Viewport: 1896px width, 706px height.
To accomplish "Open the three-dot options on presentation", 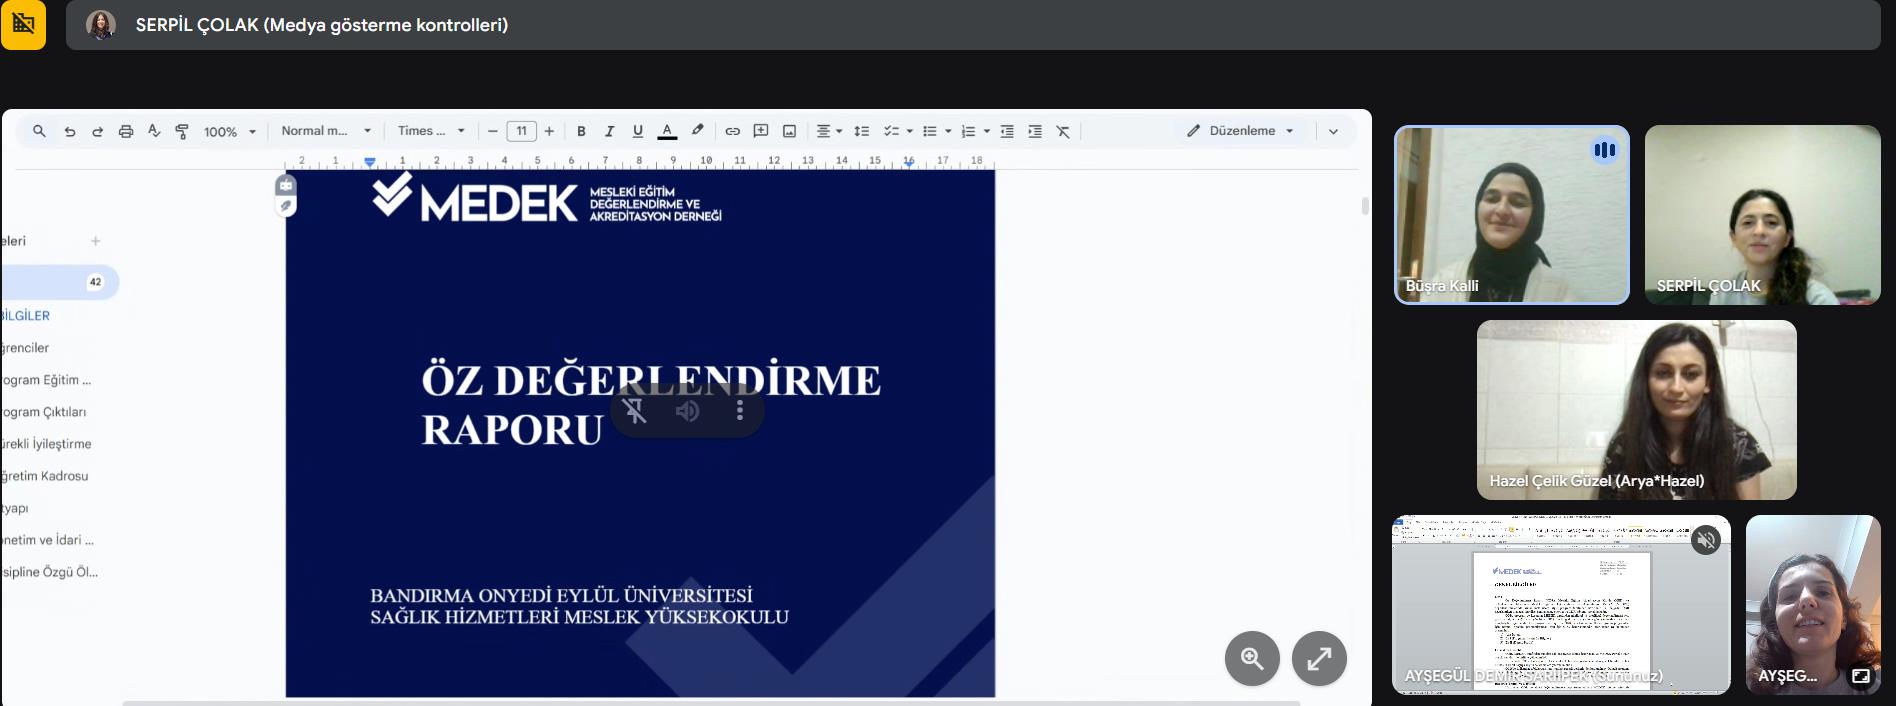I will (x=740, y=411).
